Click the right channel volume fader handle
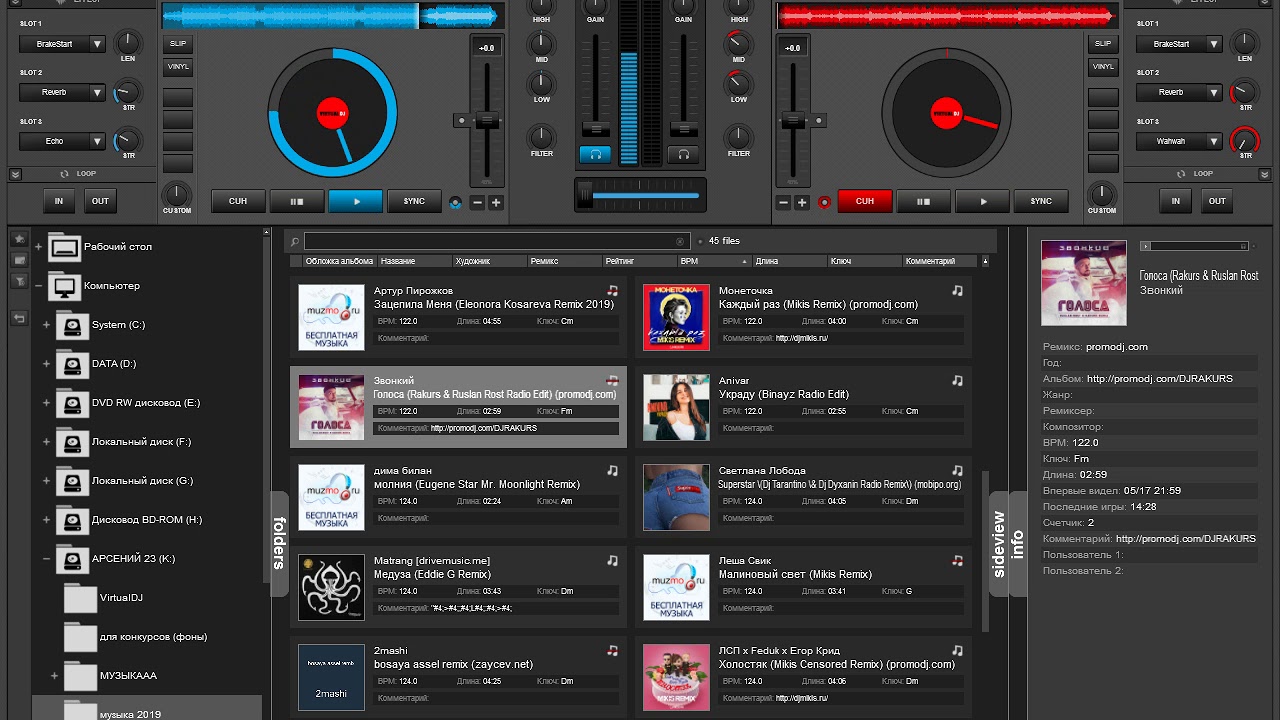Viewport: 1280px width, 720px height. point(684,129)
